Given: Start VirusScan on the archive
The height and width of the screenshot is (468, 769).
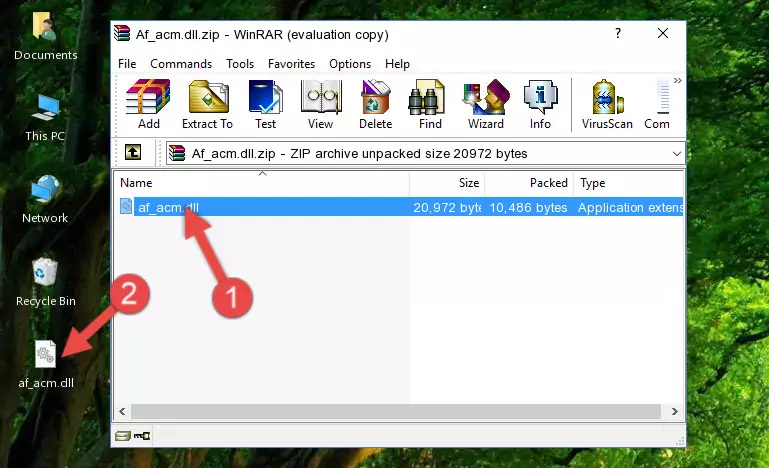Looking at the screenshot, I should (607, 104).
